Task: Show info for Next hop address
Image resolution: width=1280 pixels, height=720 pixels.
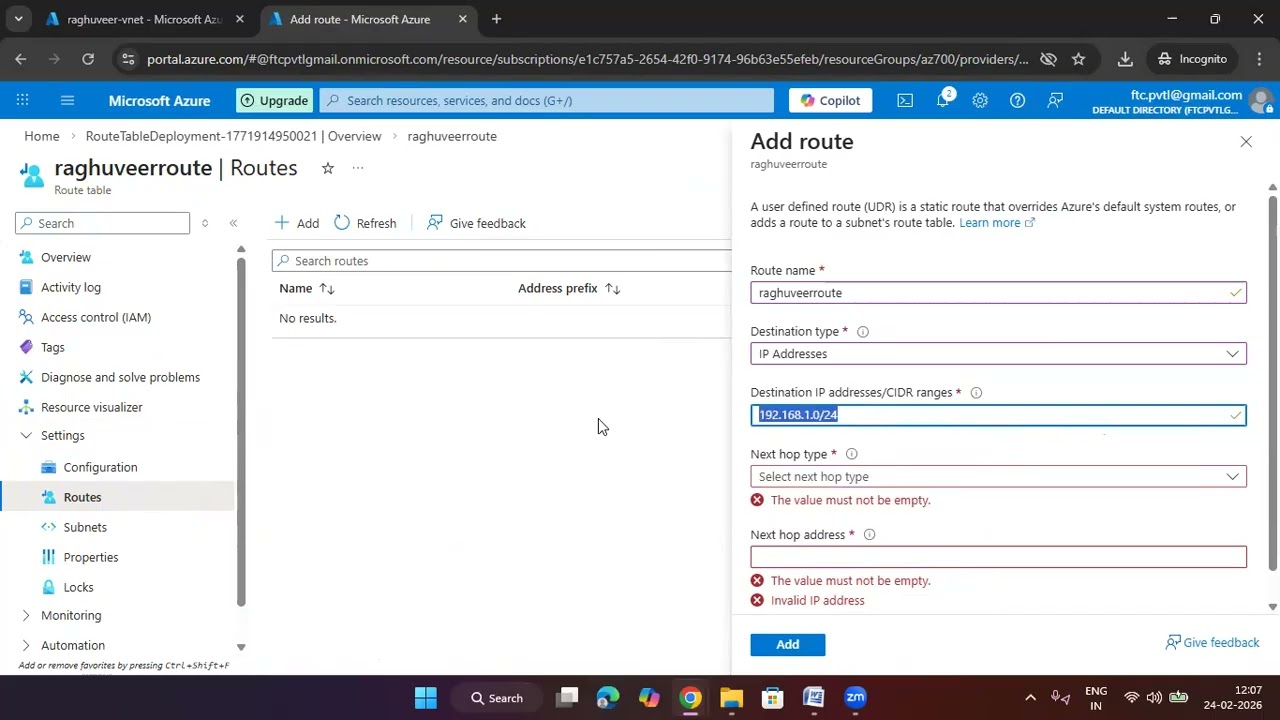Action: [869, 535]
